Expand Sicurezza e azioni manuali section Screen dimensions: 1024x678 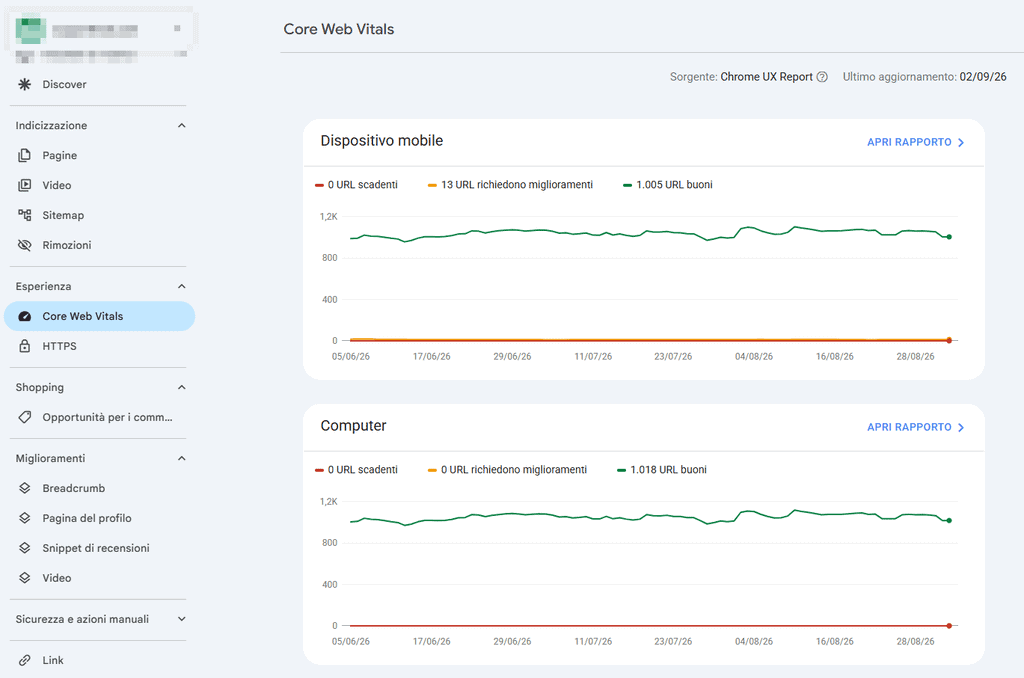click(x=182, y=619)
